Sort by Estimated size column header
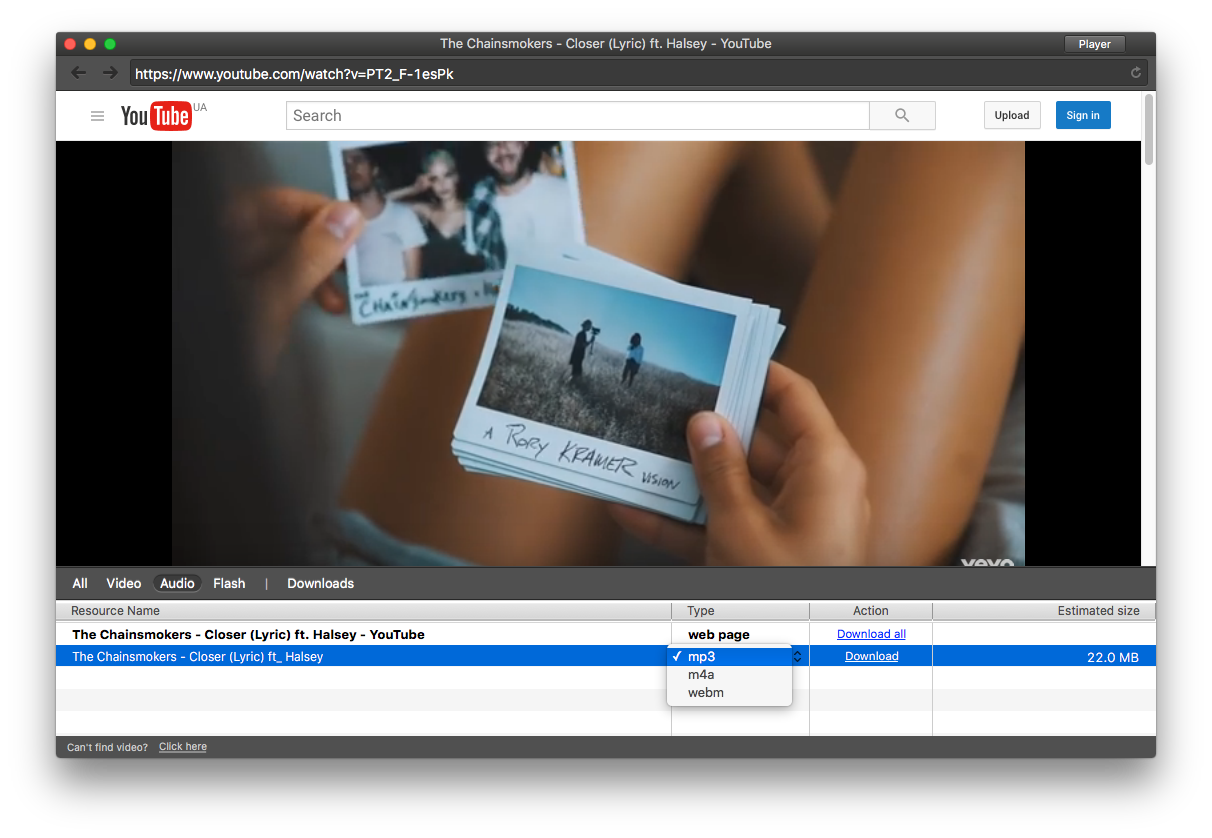The image size is (1212, 838). click(1044, 611)
